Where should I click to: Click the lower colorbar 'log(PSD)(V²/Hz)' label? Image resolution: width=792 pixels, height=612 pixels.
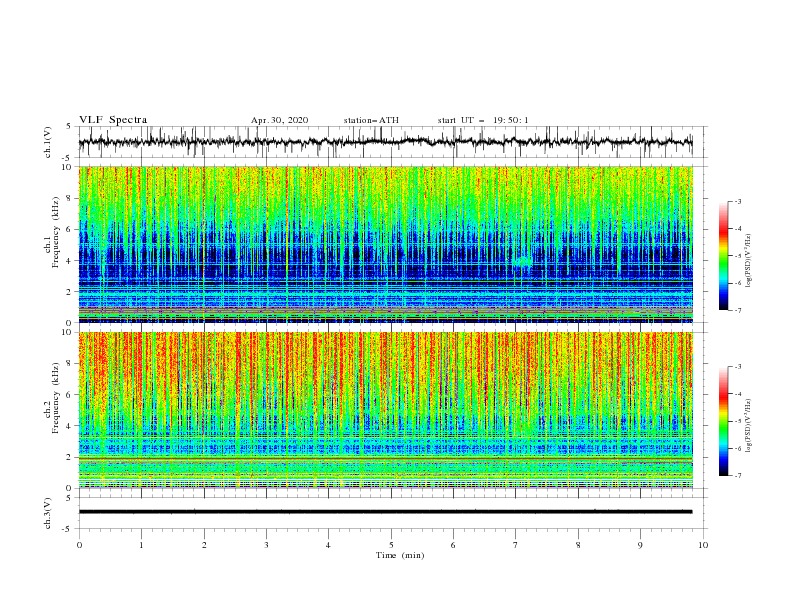point(749,425)
